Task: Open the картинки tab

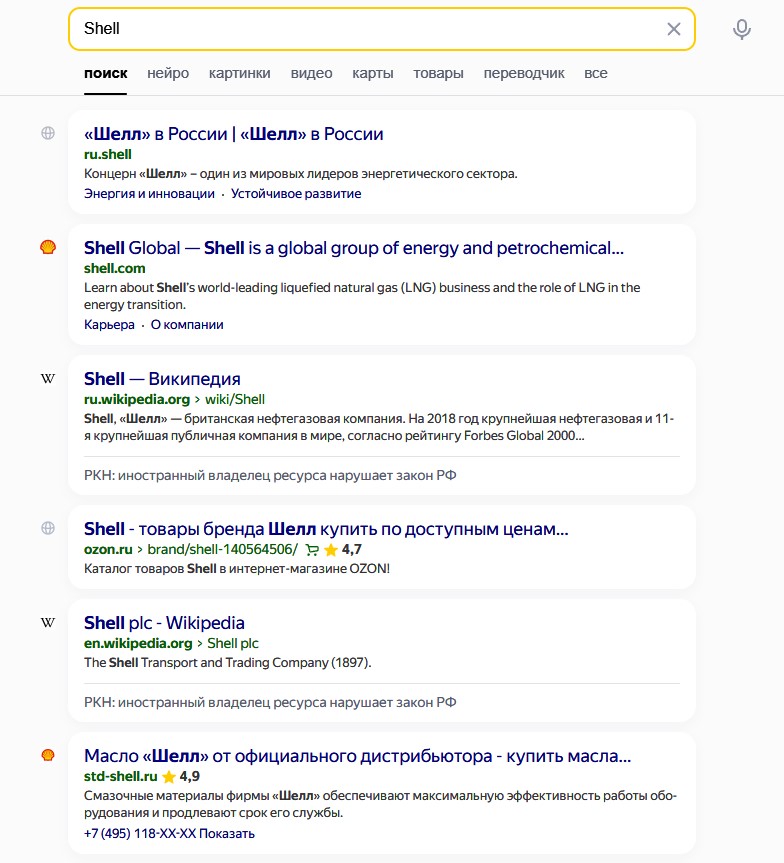Action: pyautogui.click(x=239, y=73)
